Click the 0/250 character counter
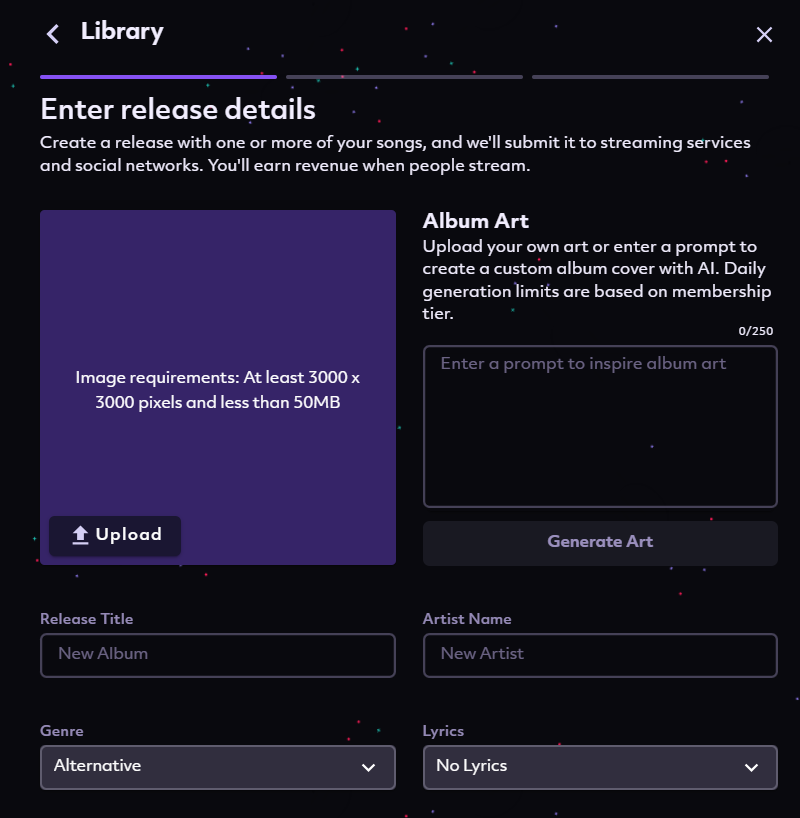The image size is (800, 818). tap(756, 330)
